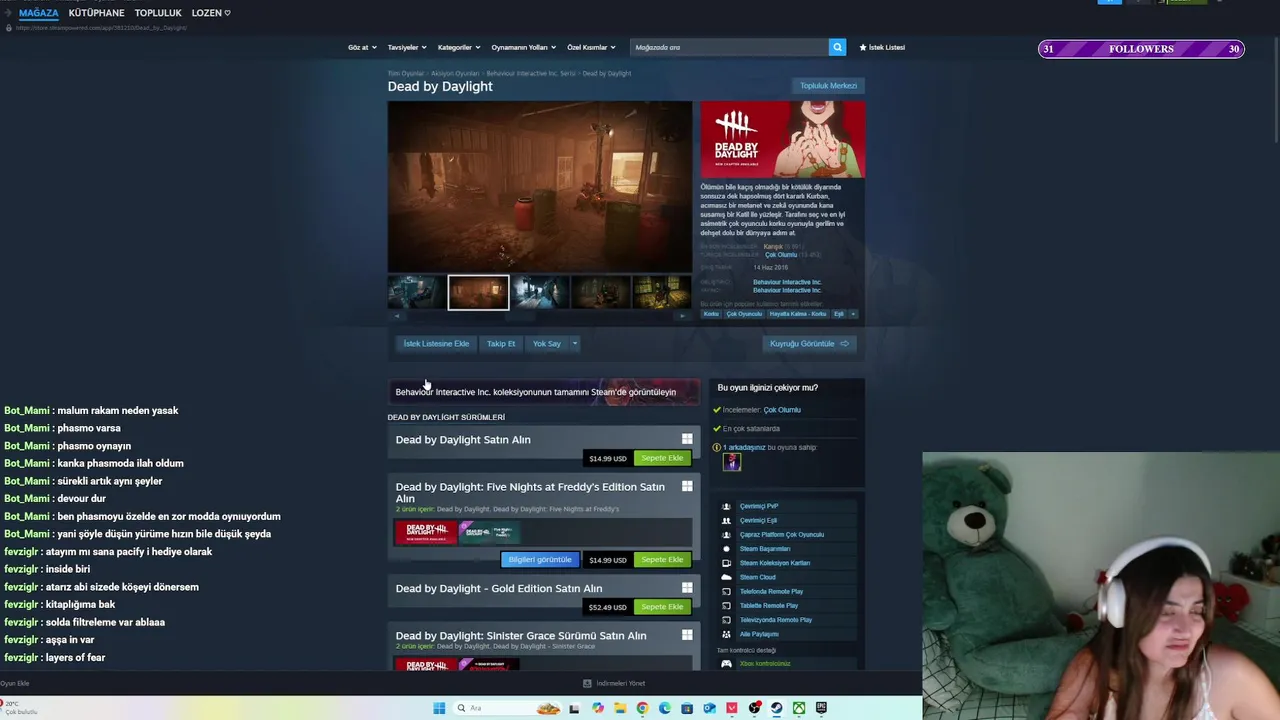The height and width of the screenshot is (720, 1280).
Task: Open Google Chrome from the taskbar
Action: [642, 708]
